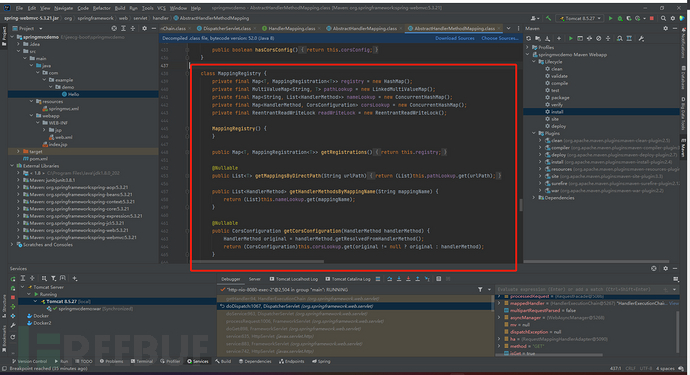690x375 pixels.
Task: Click Expand All in Project panel
Action: pos(123,28)
